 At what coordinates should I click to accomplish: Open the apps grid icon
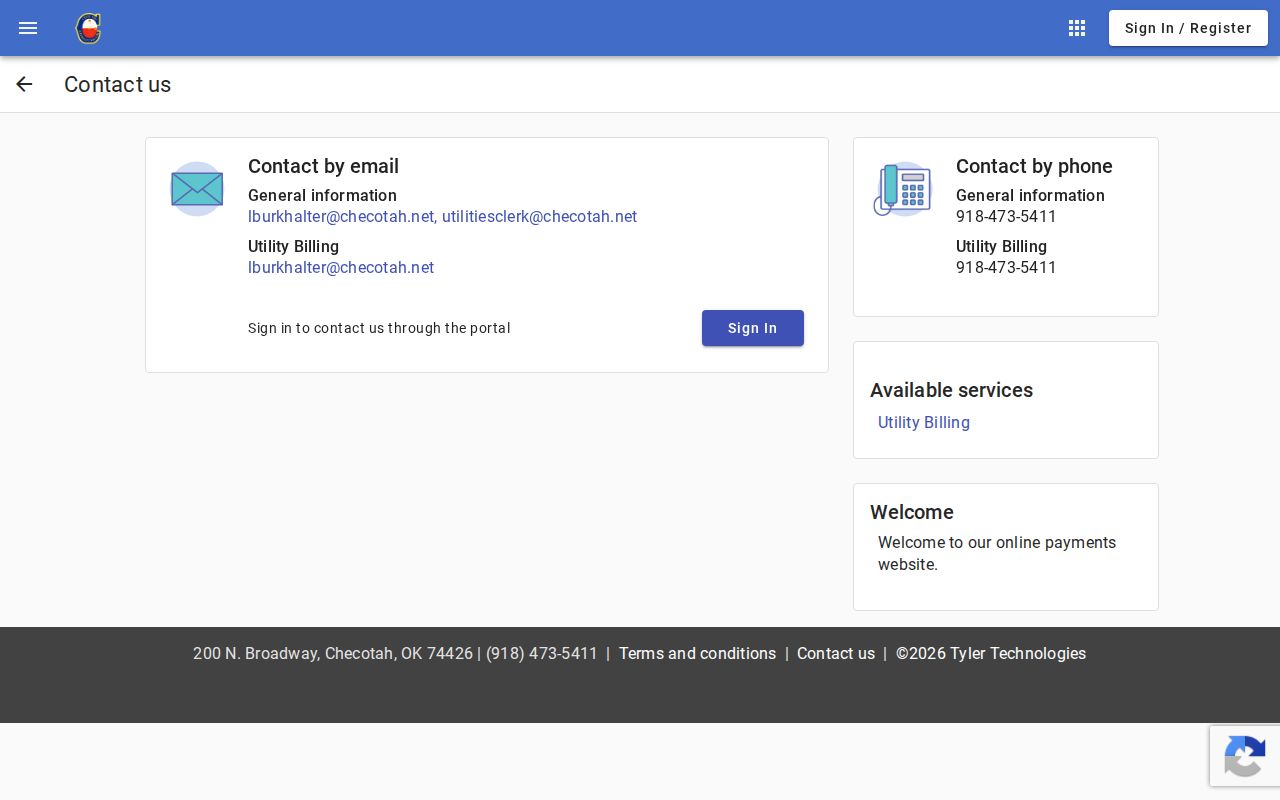coord(1077,28)
